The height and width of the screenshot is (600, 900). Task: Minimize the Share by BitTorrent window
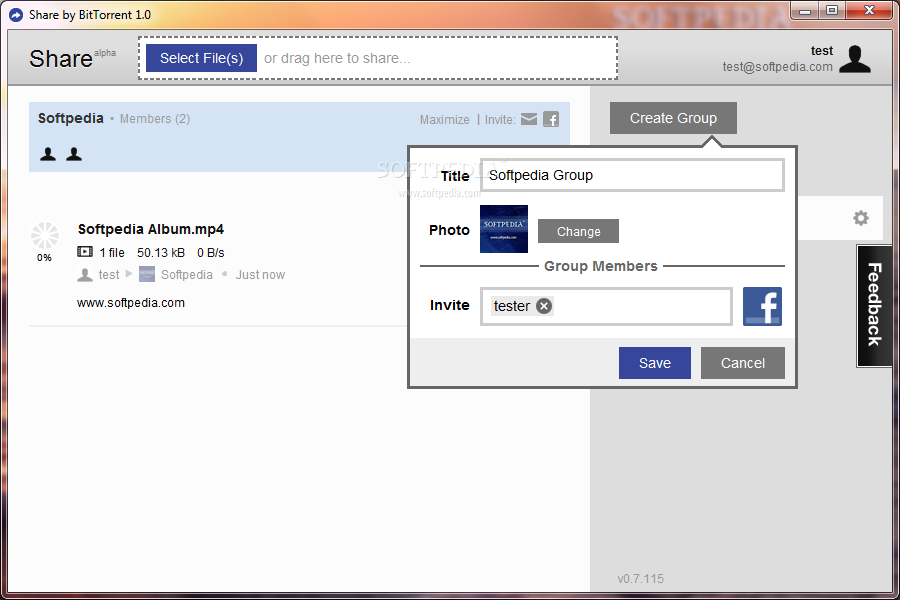[805, 11]
